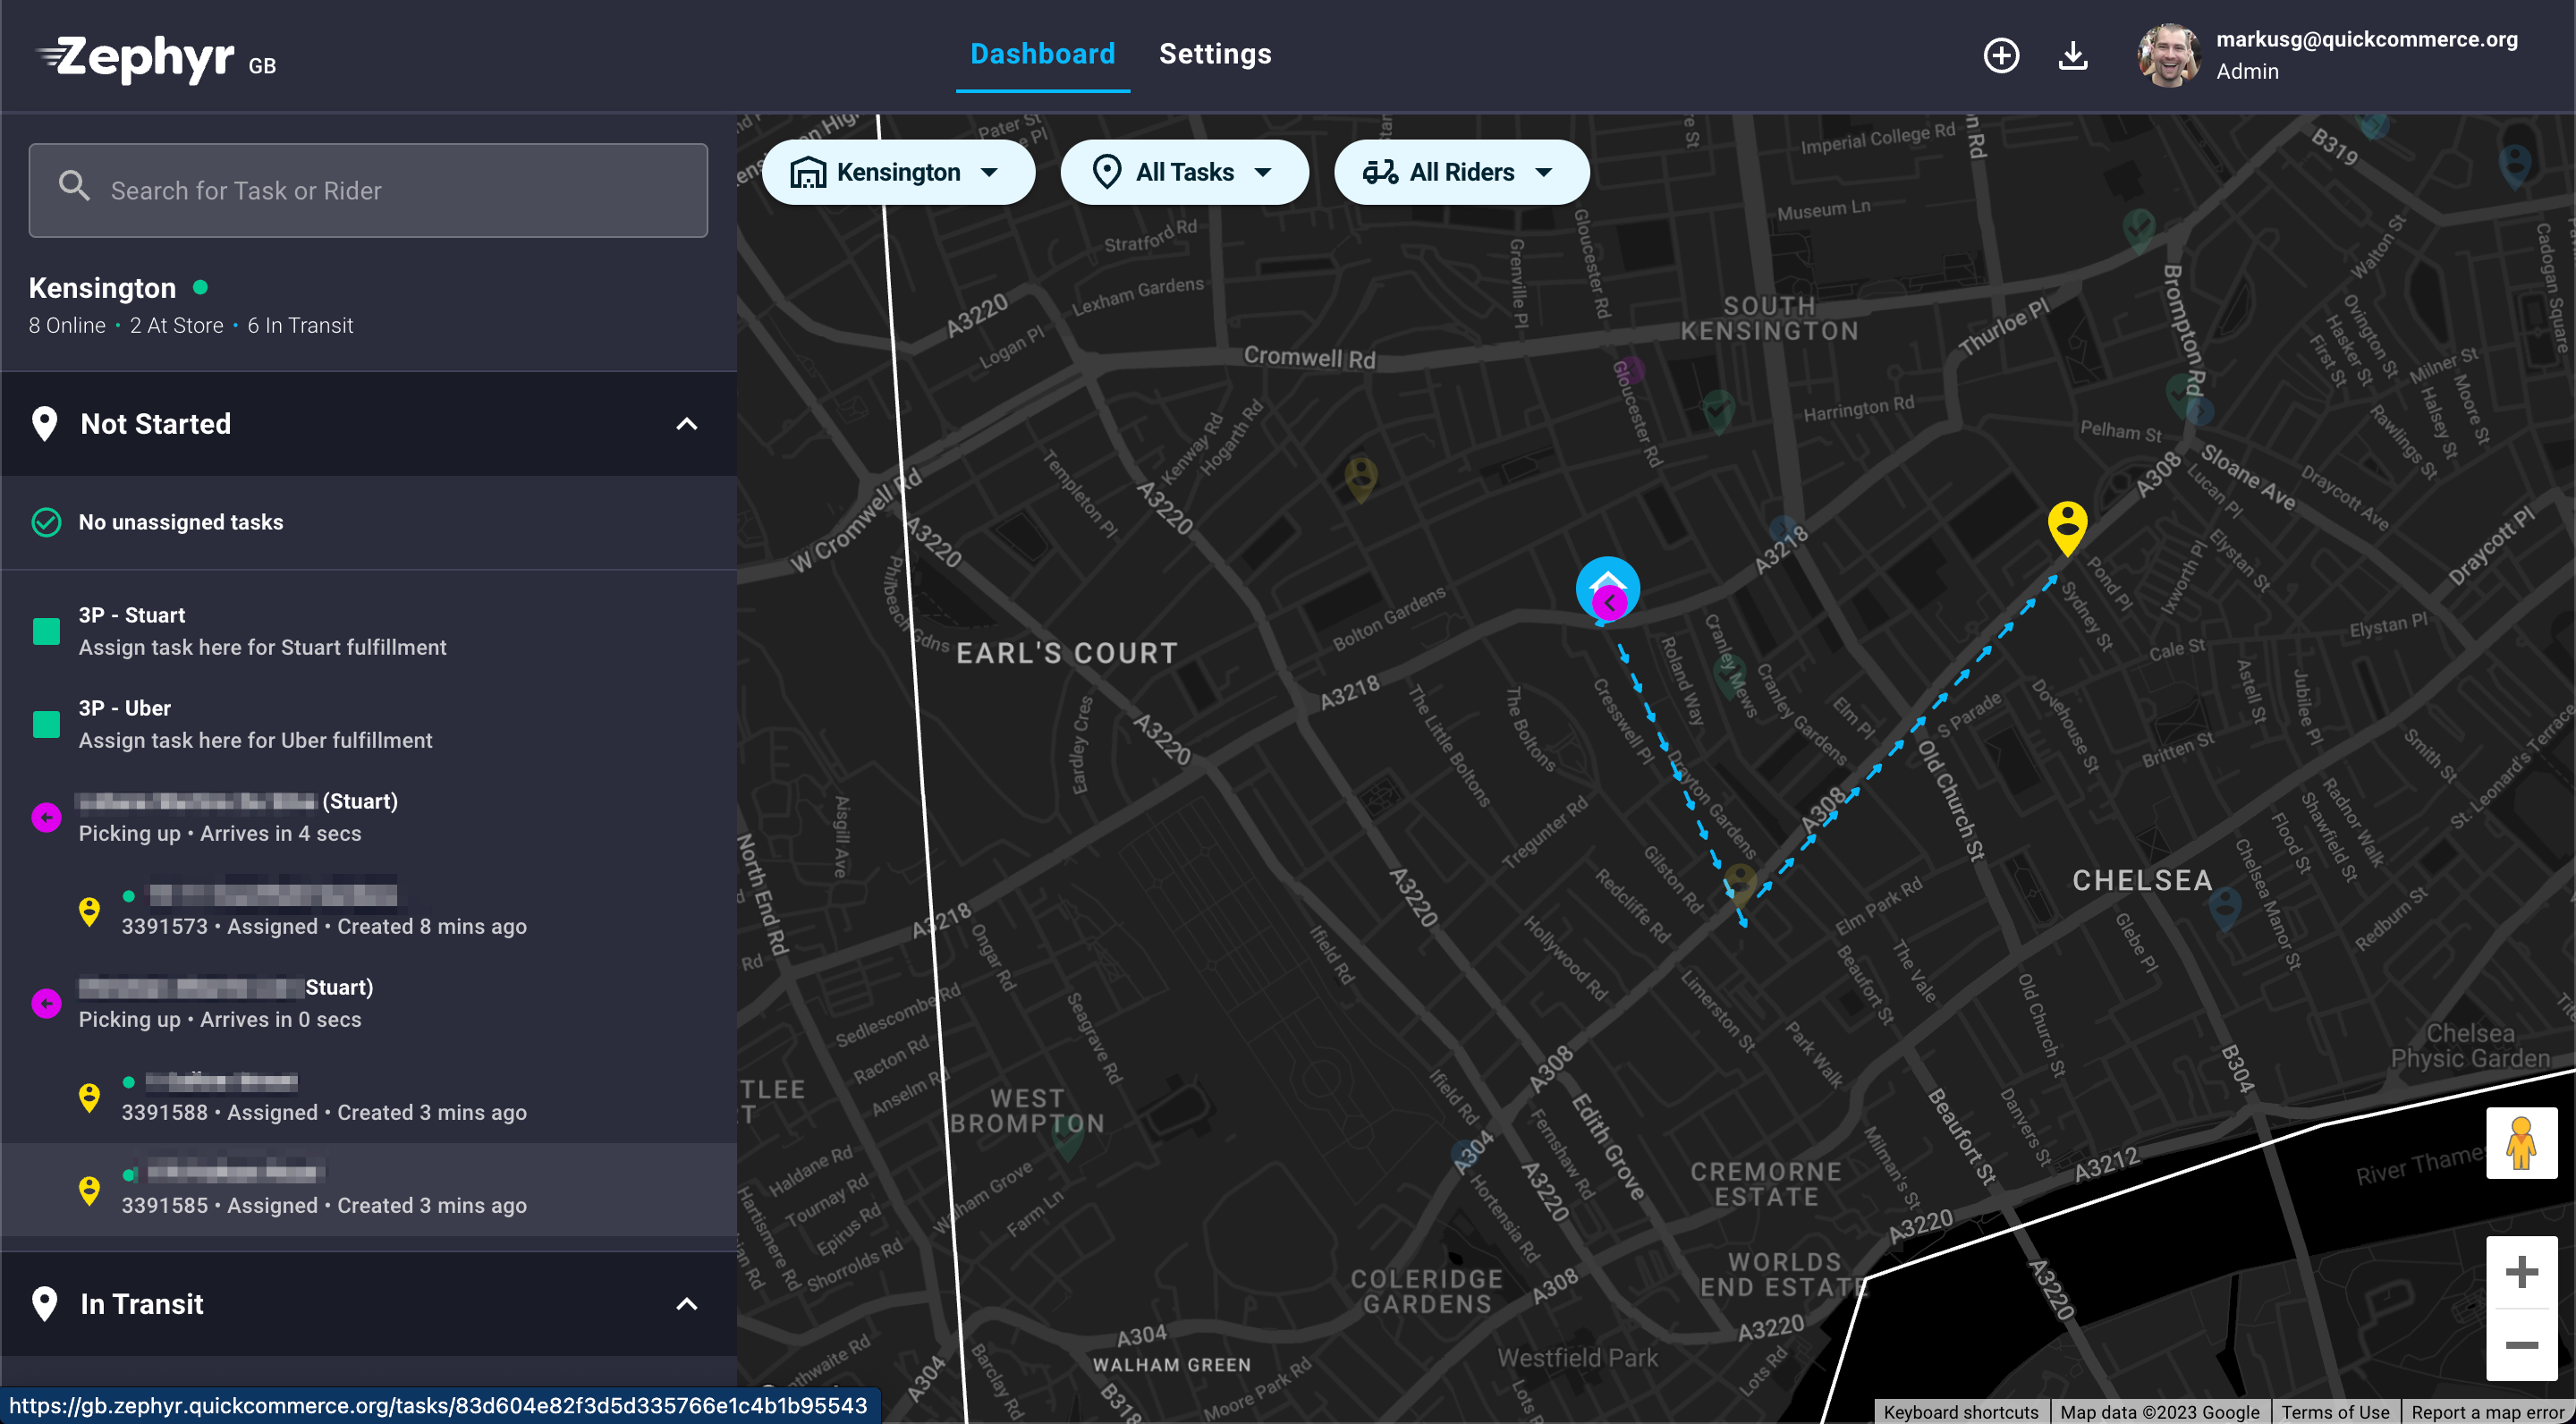Click the download icon in header
Image resolution: width=2576 pixels, height=1424 pixels.
[x=2073, y=55]
